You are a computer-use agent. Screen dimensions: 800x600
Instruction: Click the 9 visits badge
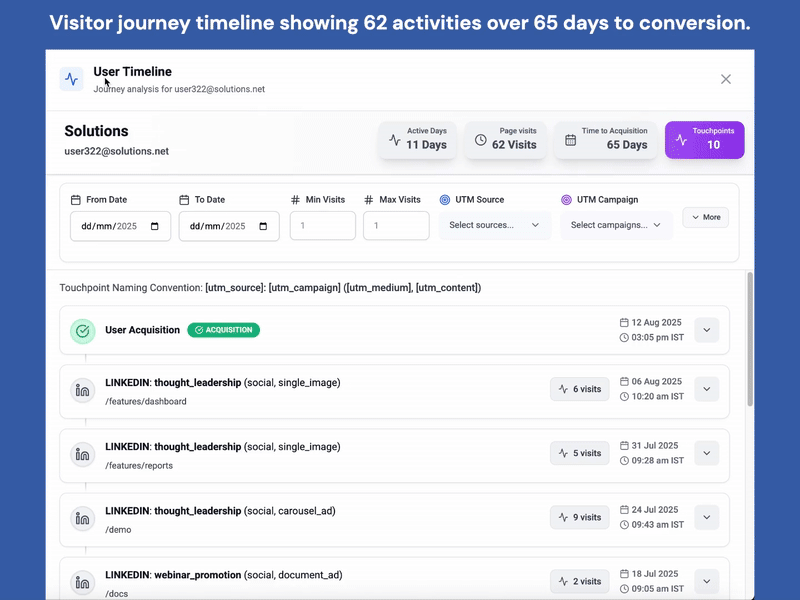[x=580, y=517]
